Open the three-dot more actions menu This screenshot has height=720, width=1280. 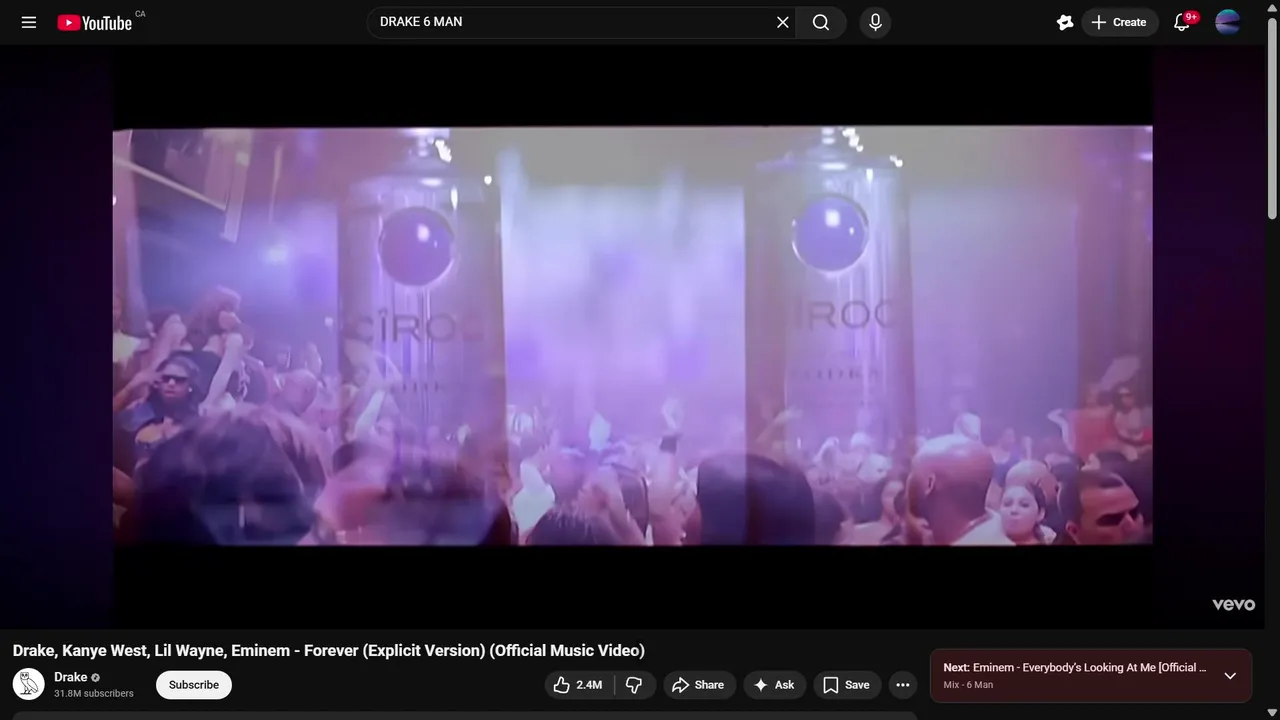903,685
